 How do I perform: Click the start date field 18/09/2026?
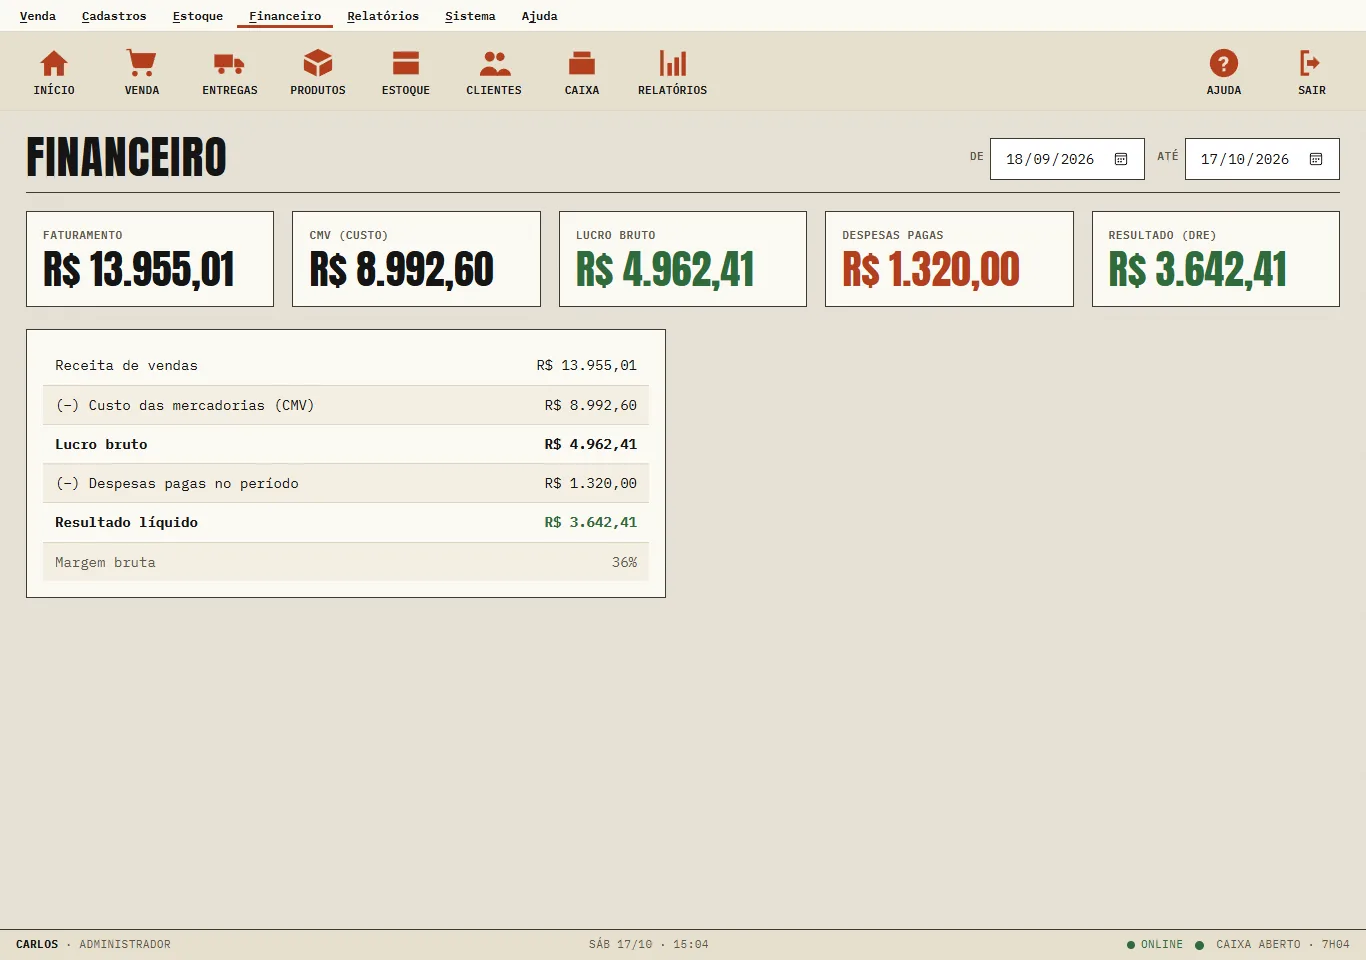coord(1067,159)
